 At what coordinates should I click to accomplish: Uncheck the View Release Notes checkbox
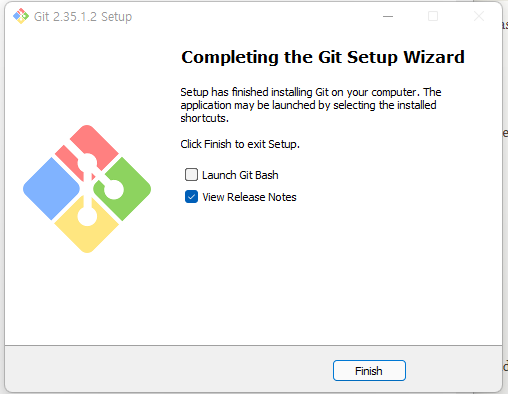[x=191, y=197]
